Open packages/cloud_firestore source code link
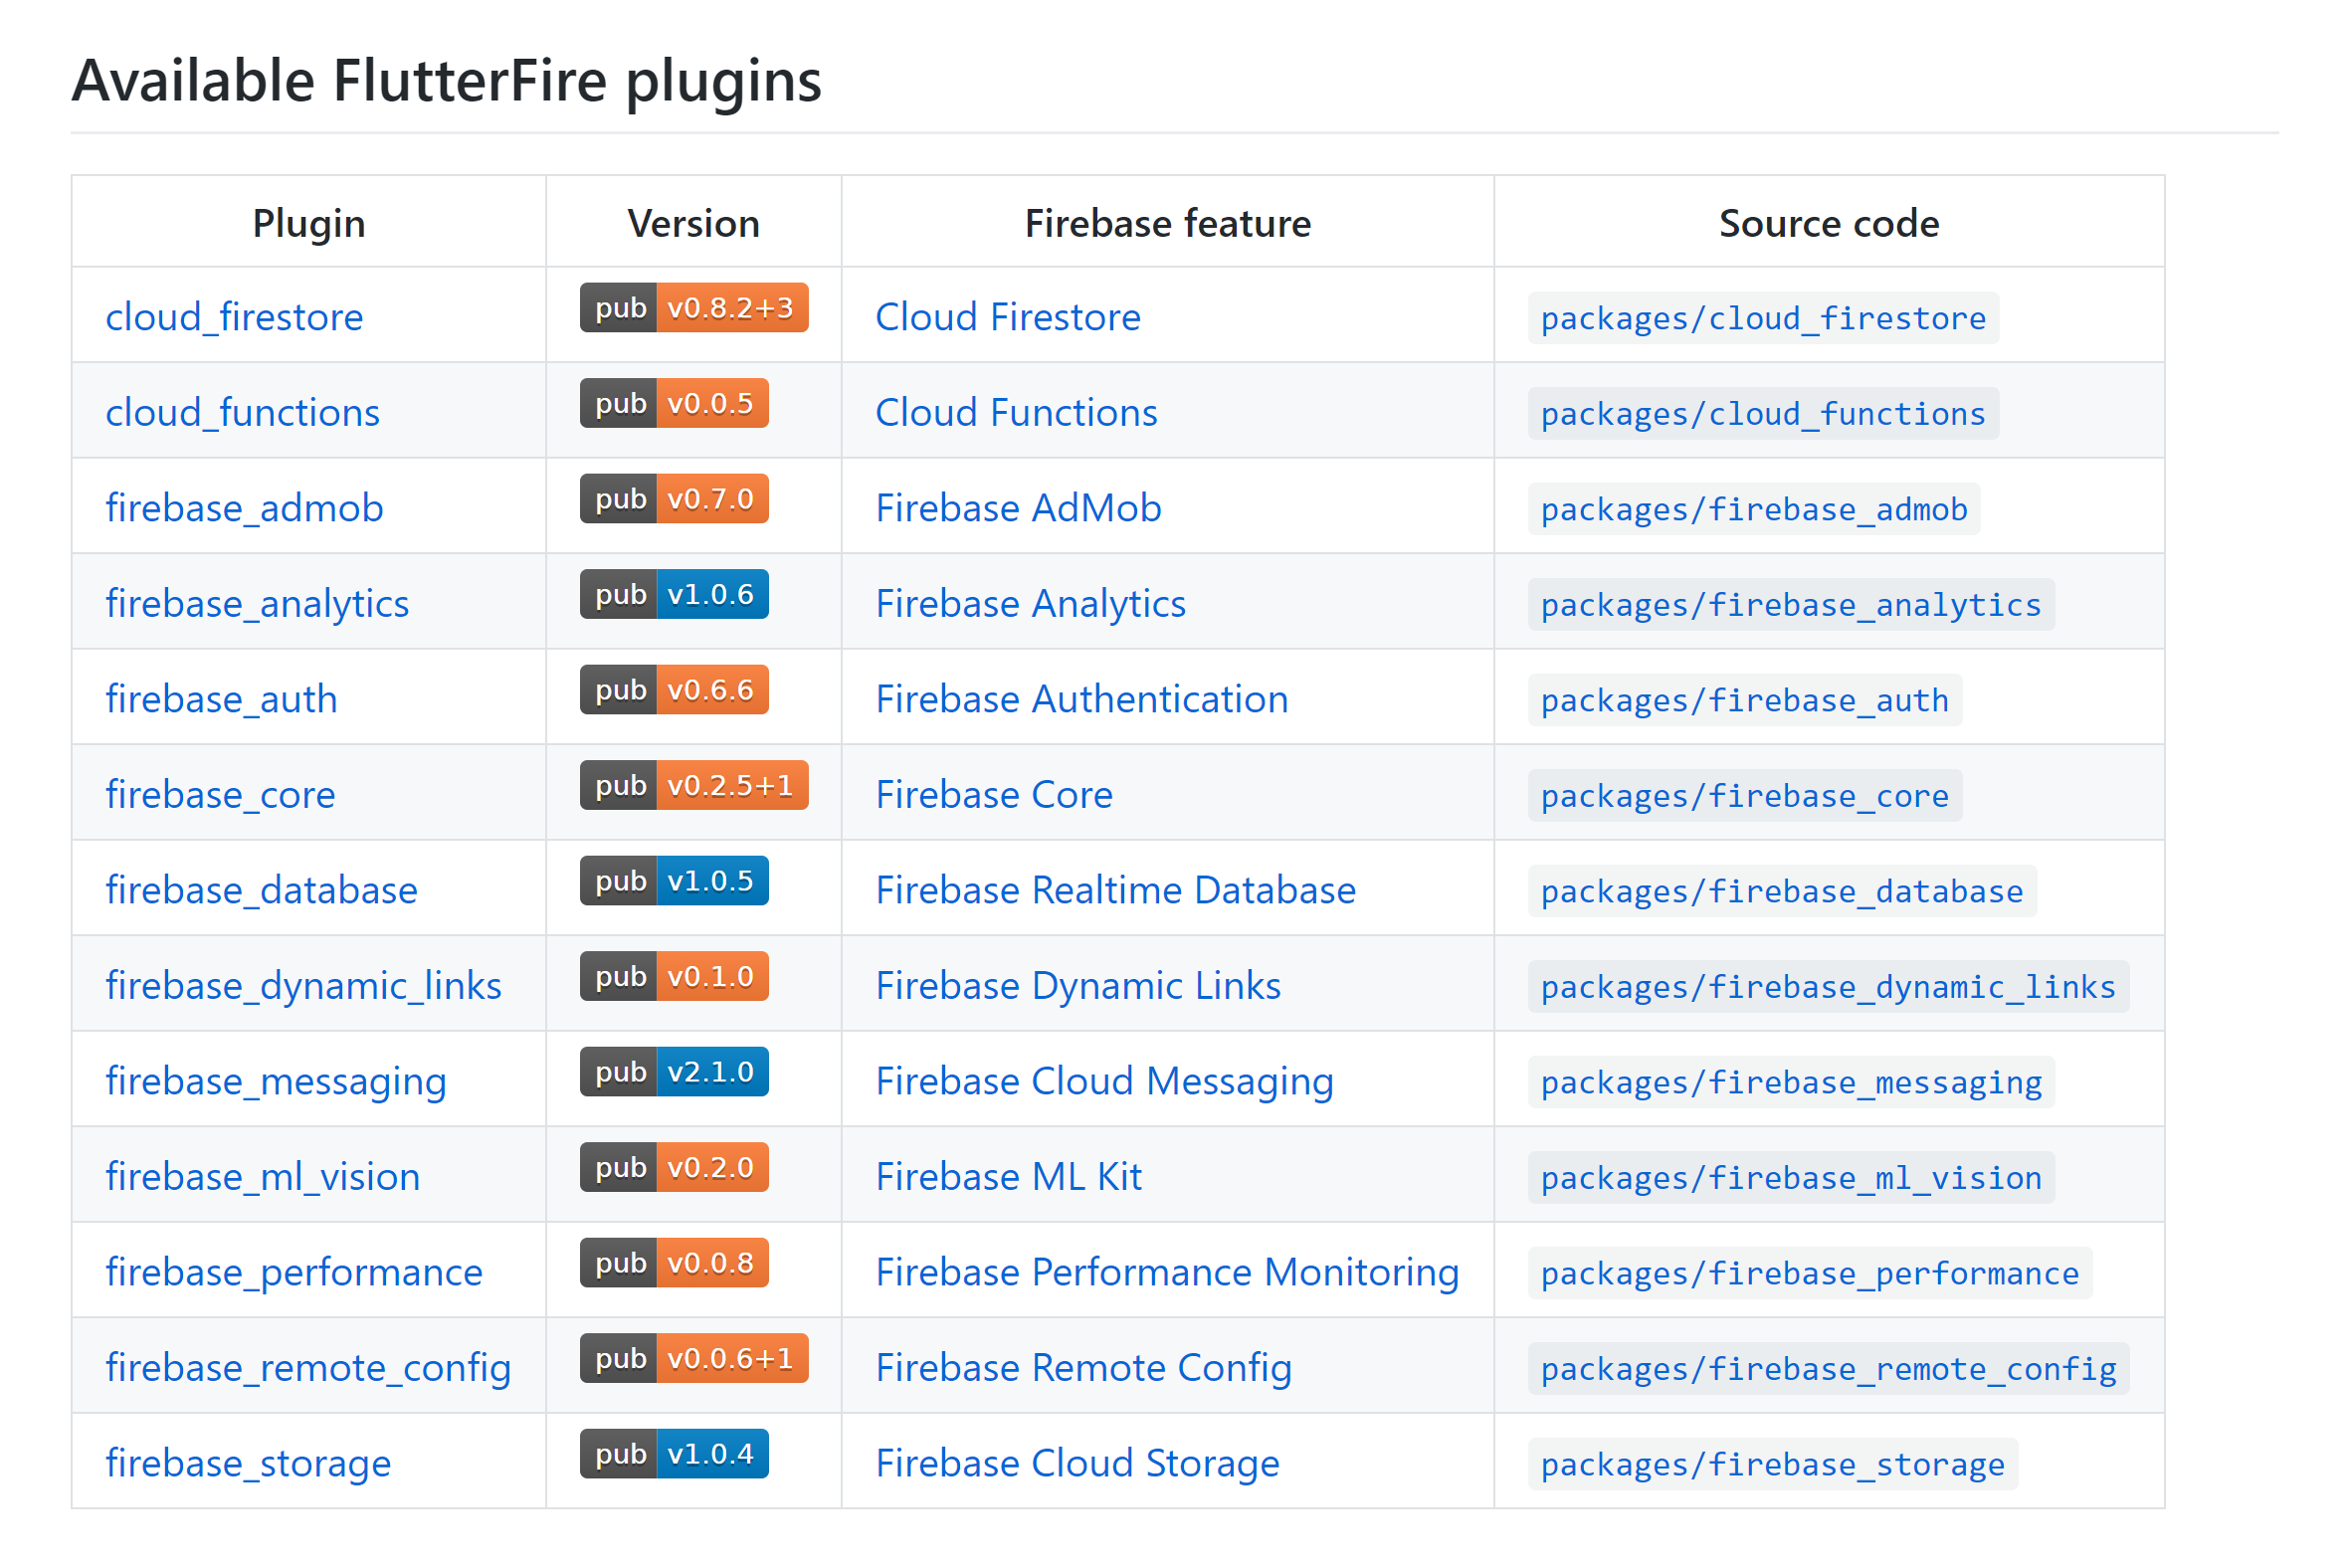 pyautogui.click(x=1762, y=319)
